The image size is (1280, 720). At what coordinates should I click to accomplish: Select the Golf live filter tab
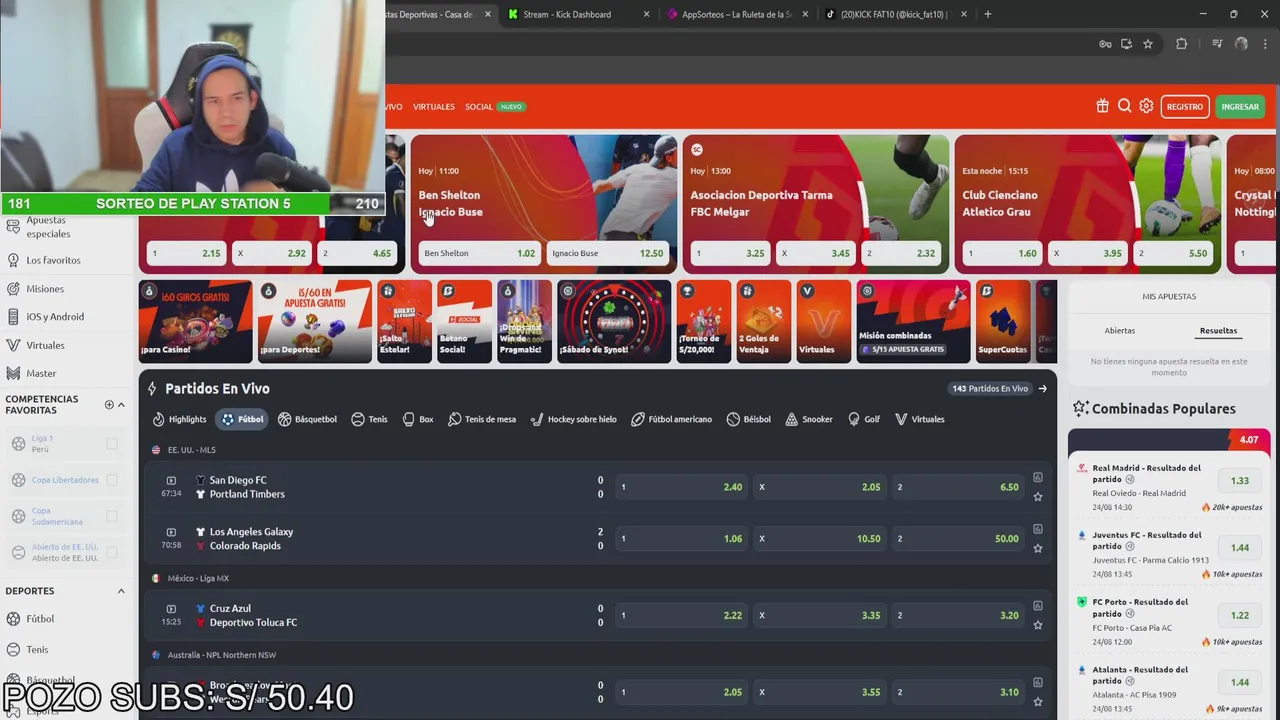[865, 419]
